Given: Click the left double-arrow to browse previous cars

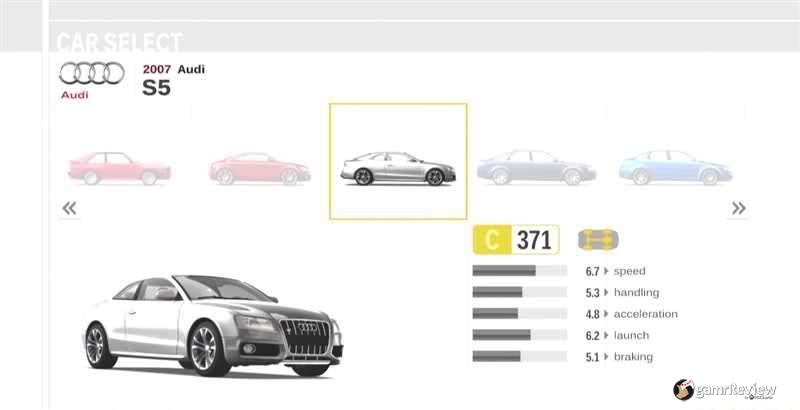Looking at the screenshot, I should tap(69, 208).
